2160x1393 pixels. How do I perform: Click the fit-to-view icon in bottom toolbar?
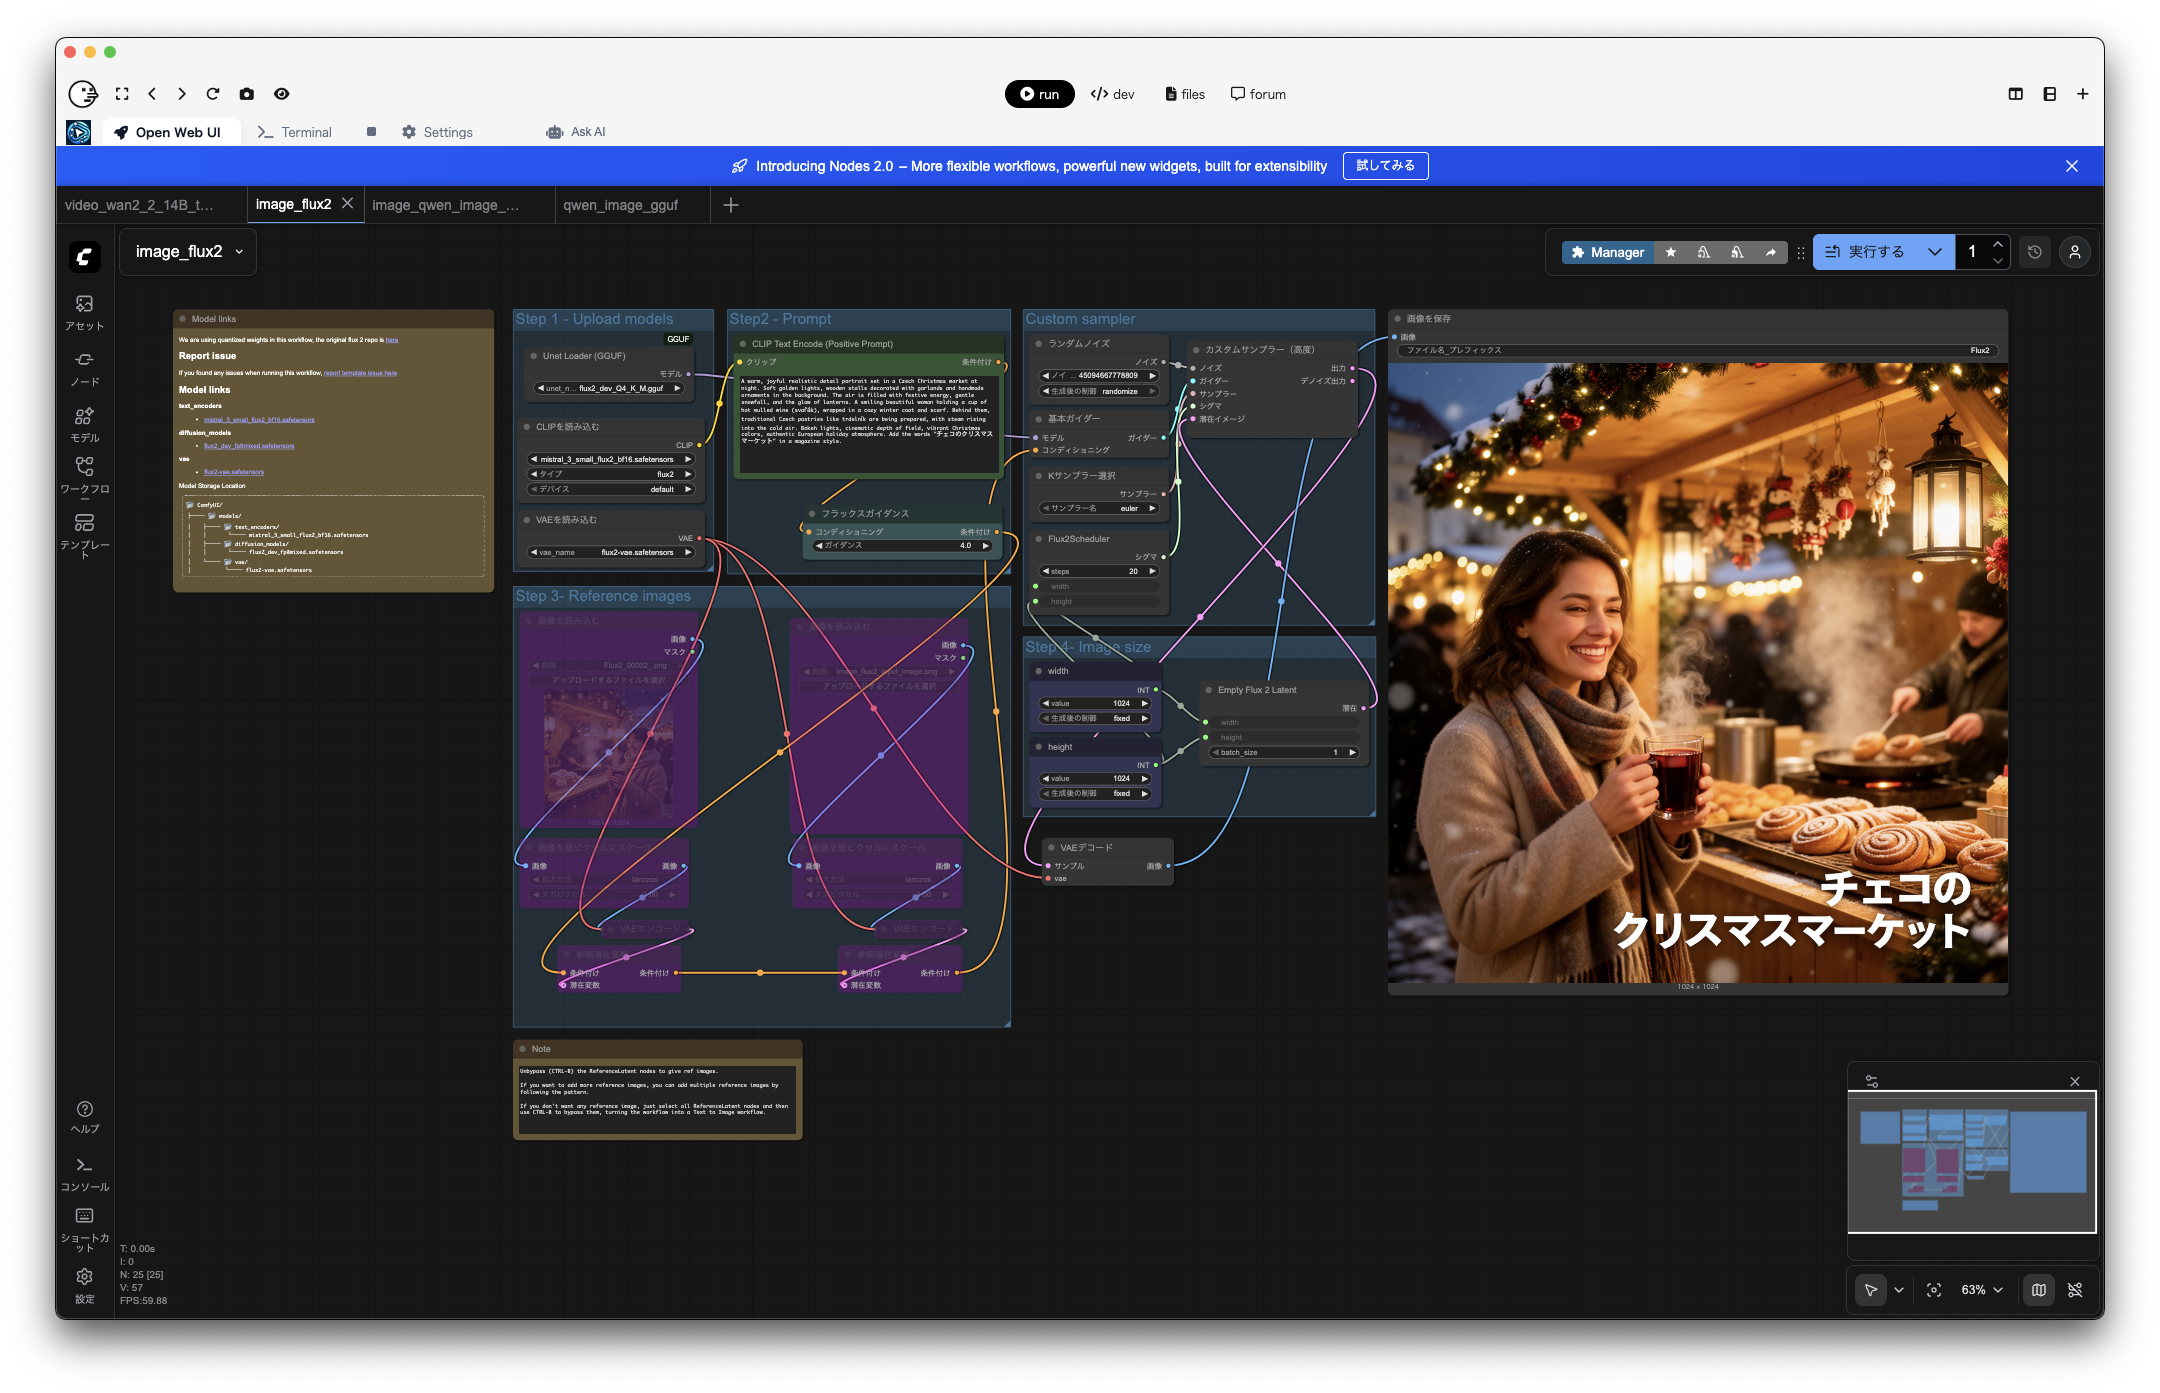coord(1934,1290)
